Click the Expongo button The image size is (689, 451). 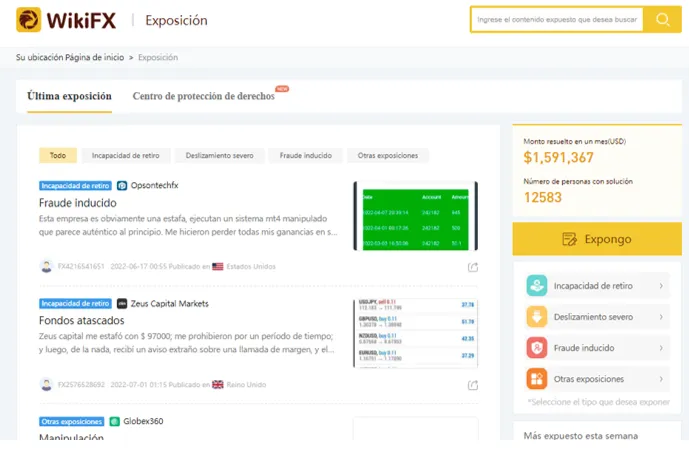coord(597,239)
